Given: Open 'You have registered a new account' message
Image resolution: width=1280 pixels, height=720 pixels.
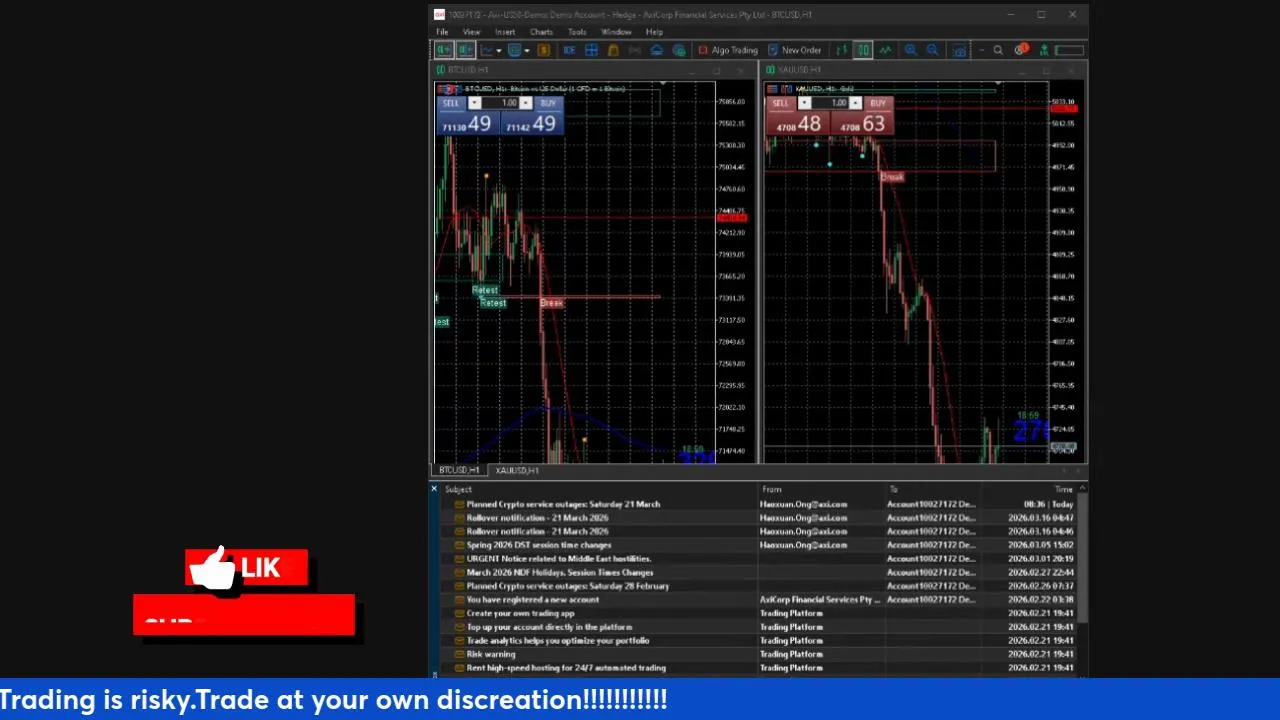Looking at the screenshot, I should [757, 600].
